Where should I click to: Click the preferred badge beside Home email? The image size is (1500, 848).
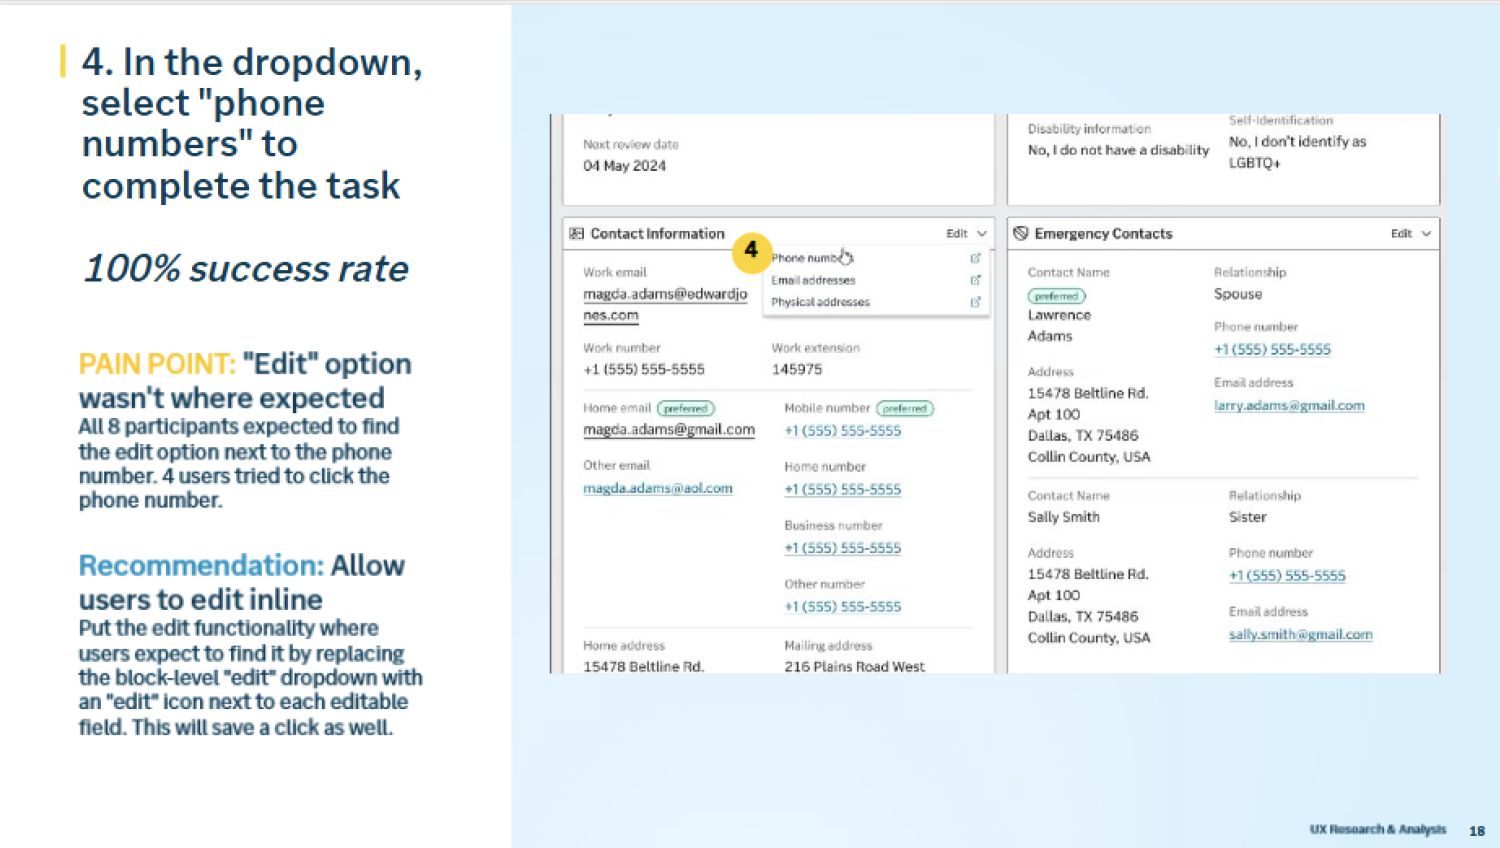tap(686, 408)
